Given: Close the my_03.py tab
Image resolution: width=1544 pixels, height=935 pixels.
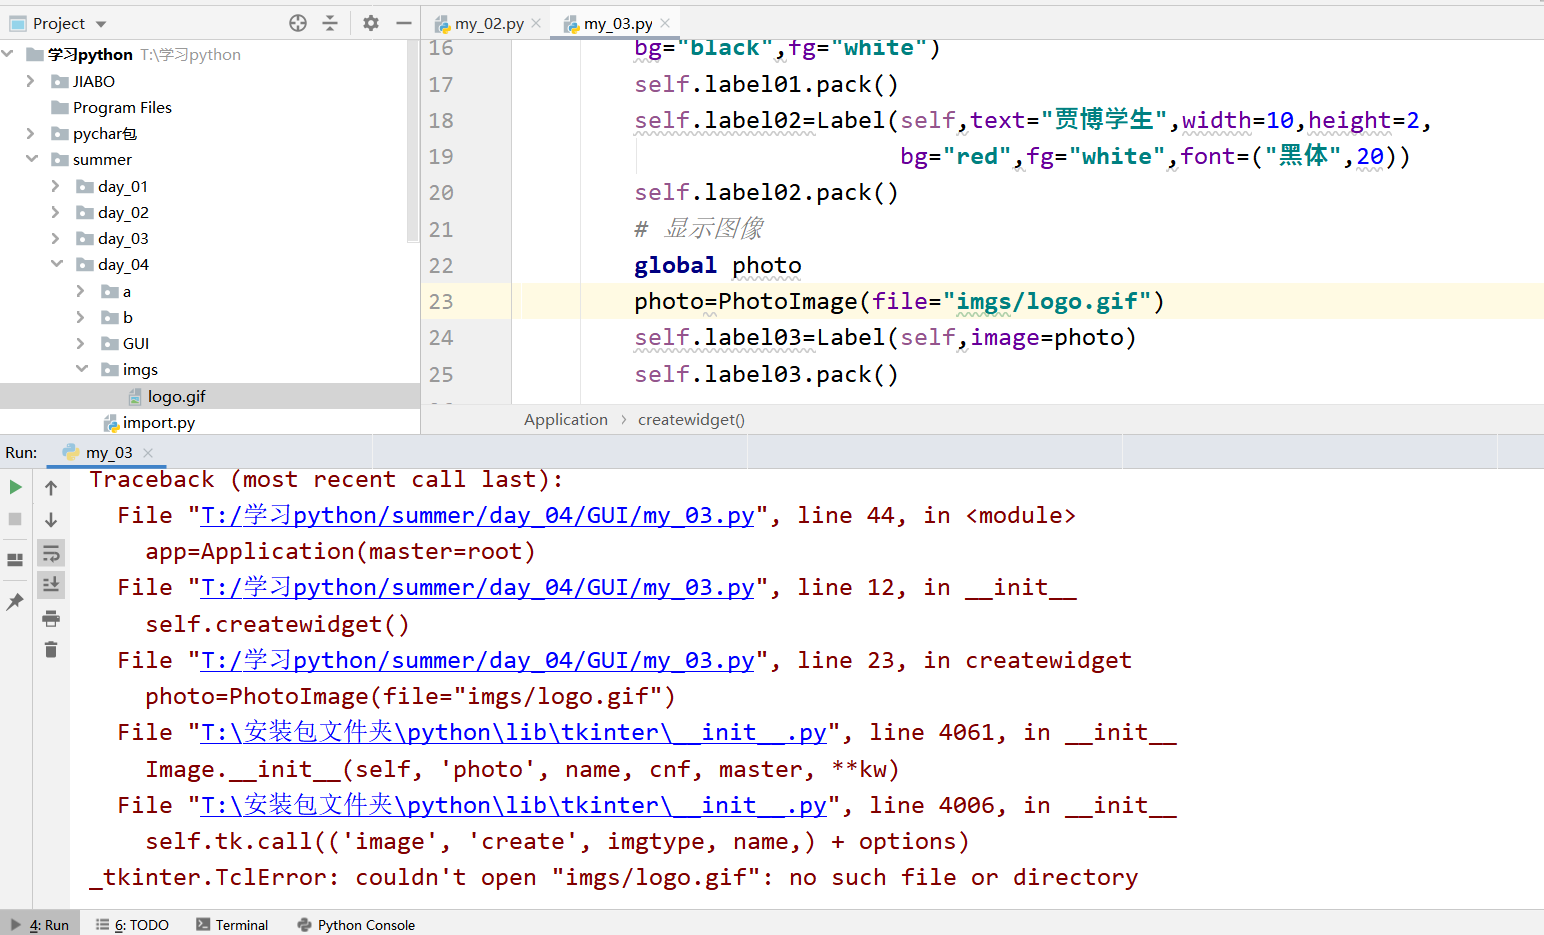Looking at the screenshot, I should (665, 23).
